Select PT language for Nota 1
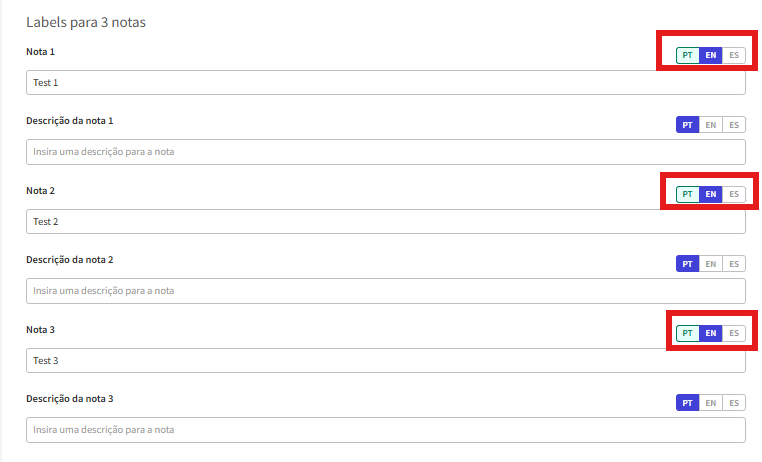 [x=687, y=55]
